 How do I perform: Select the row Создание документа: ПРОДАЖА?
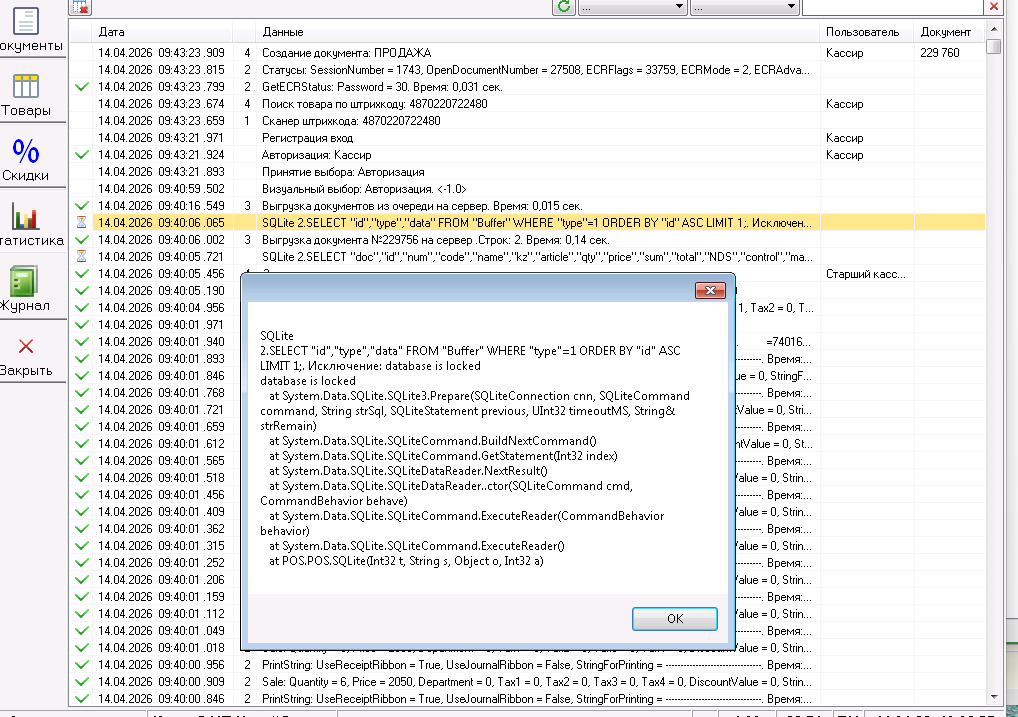click(x=527, y=53)
